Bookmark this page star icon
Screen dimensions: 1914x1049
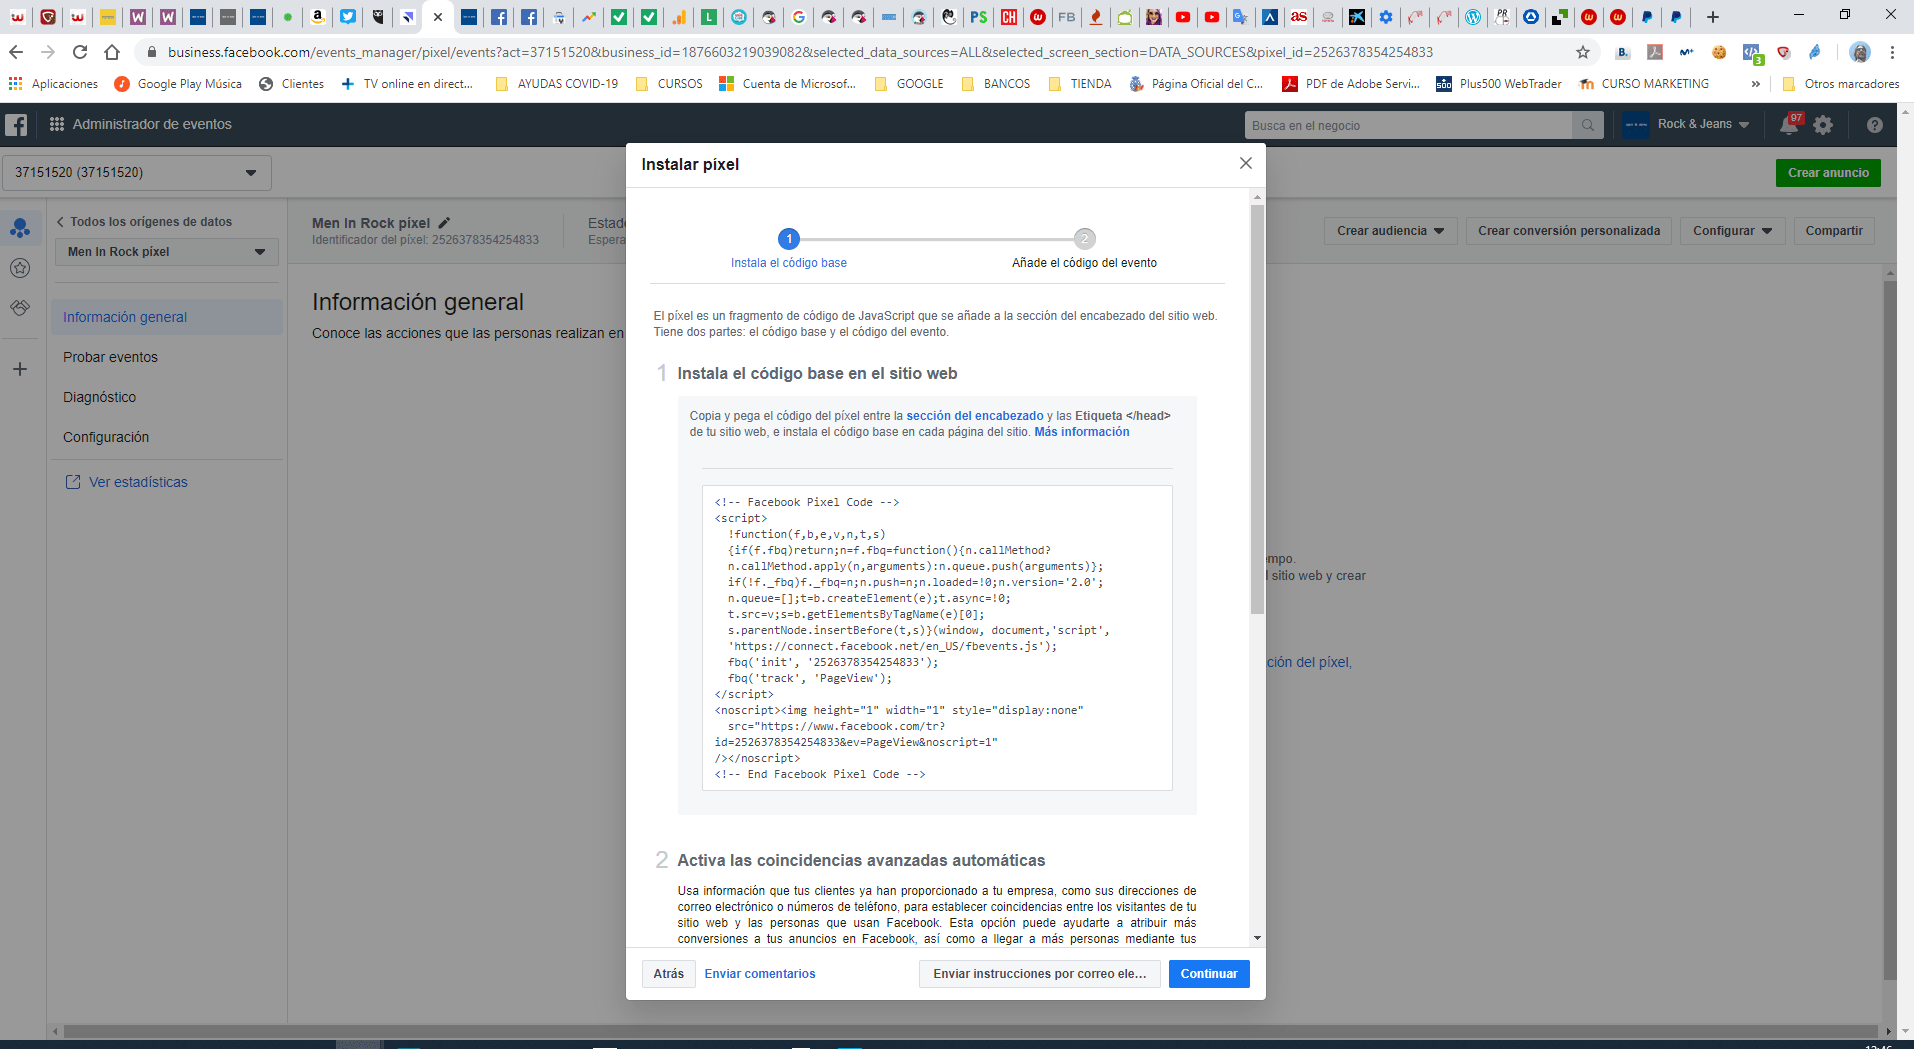click(x=1583, y=52)
